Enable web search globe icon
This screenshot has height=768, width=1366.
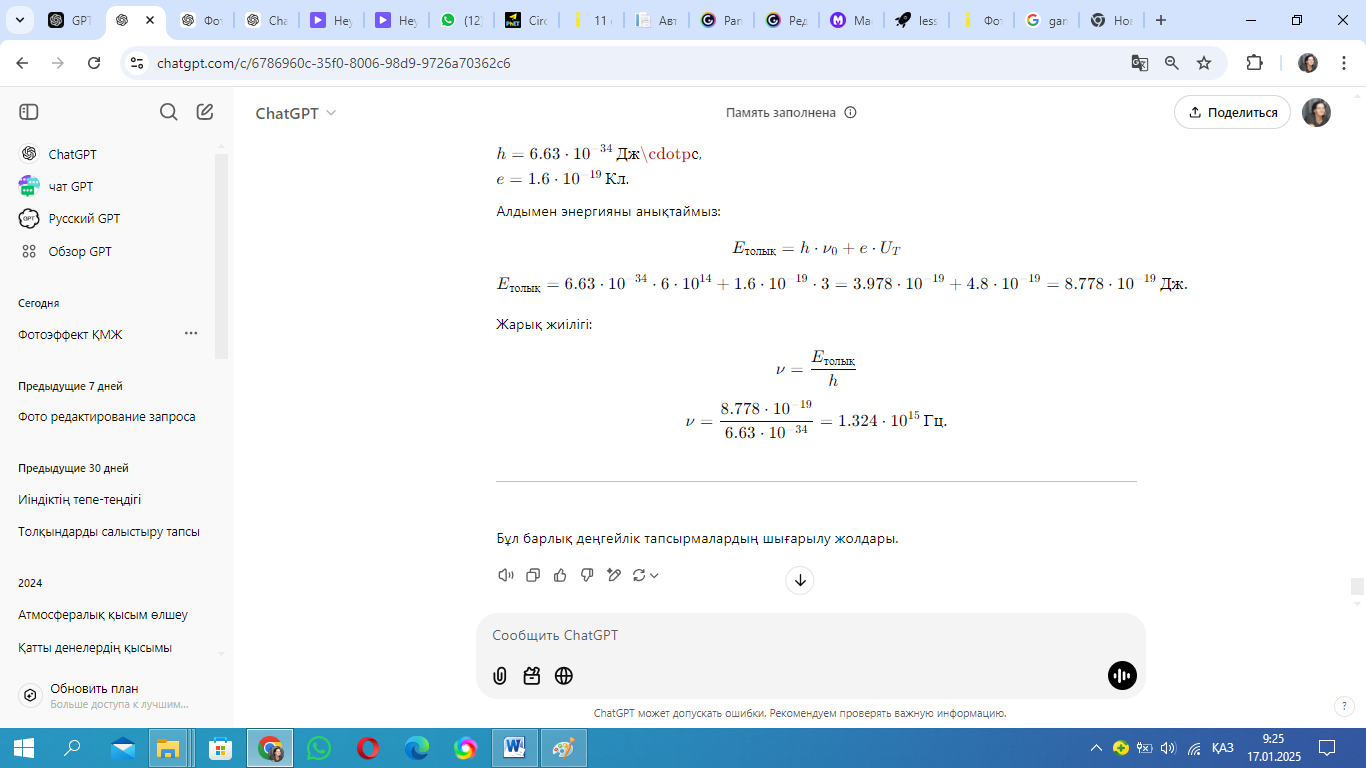pyautogui.click(x=564, y=676)
